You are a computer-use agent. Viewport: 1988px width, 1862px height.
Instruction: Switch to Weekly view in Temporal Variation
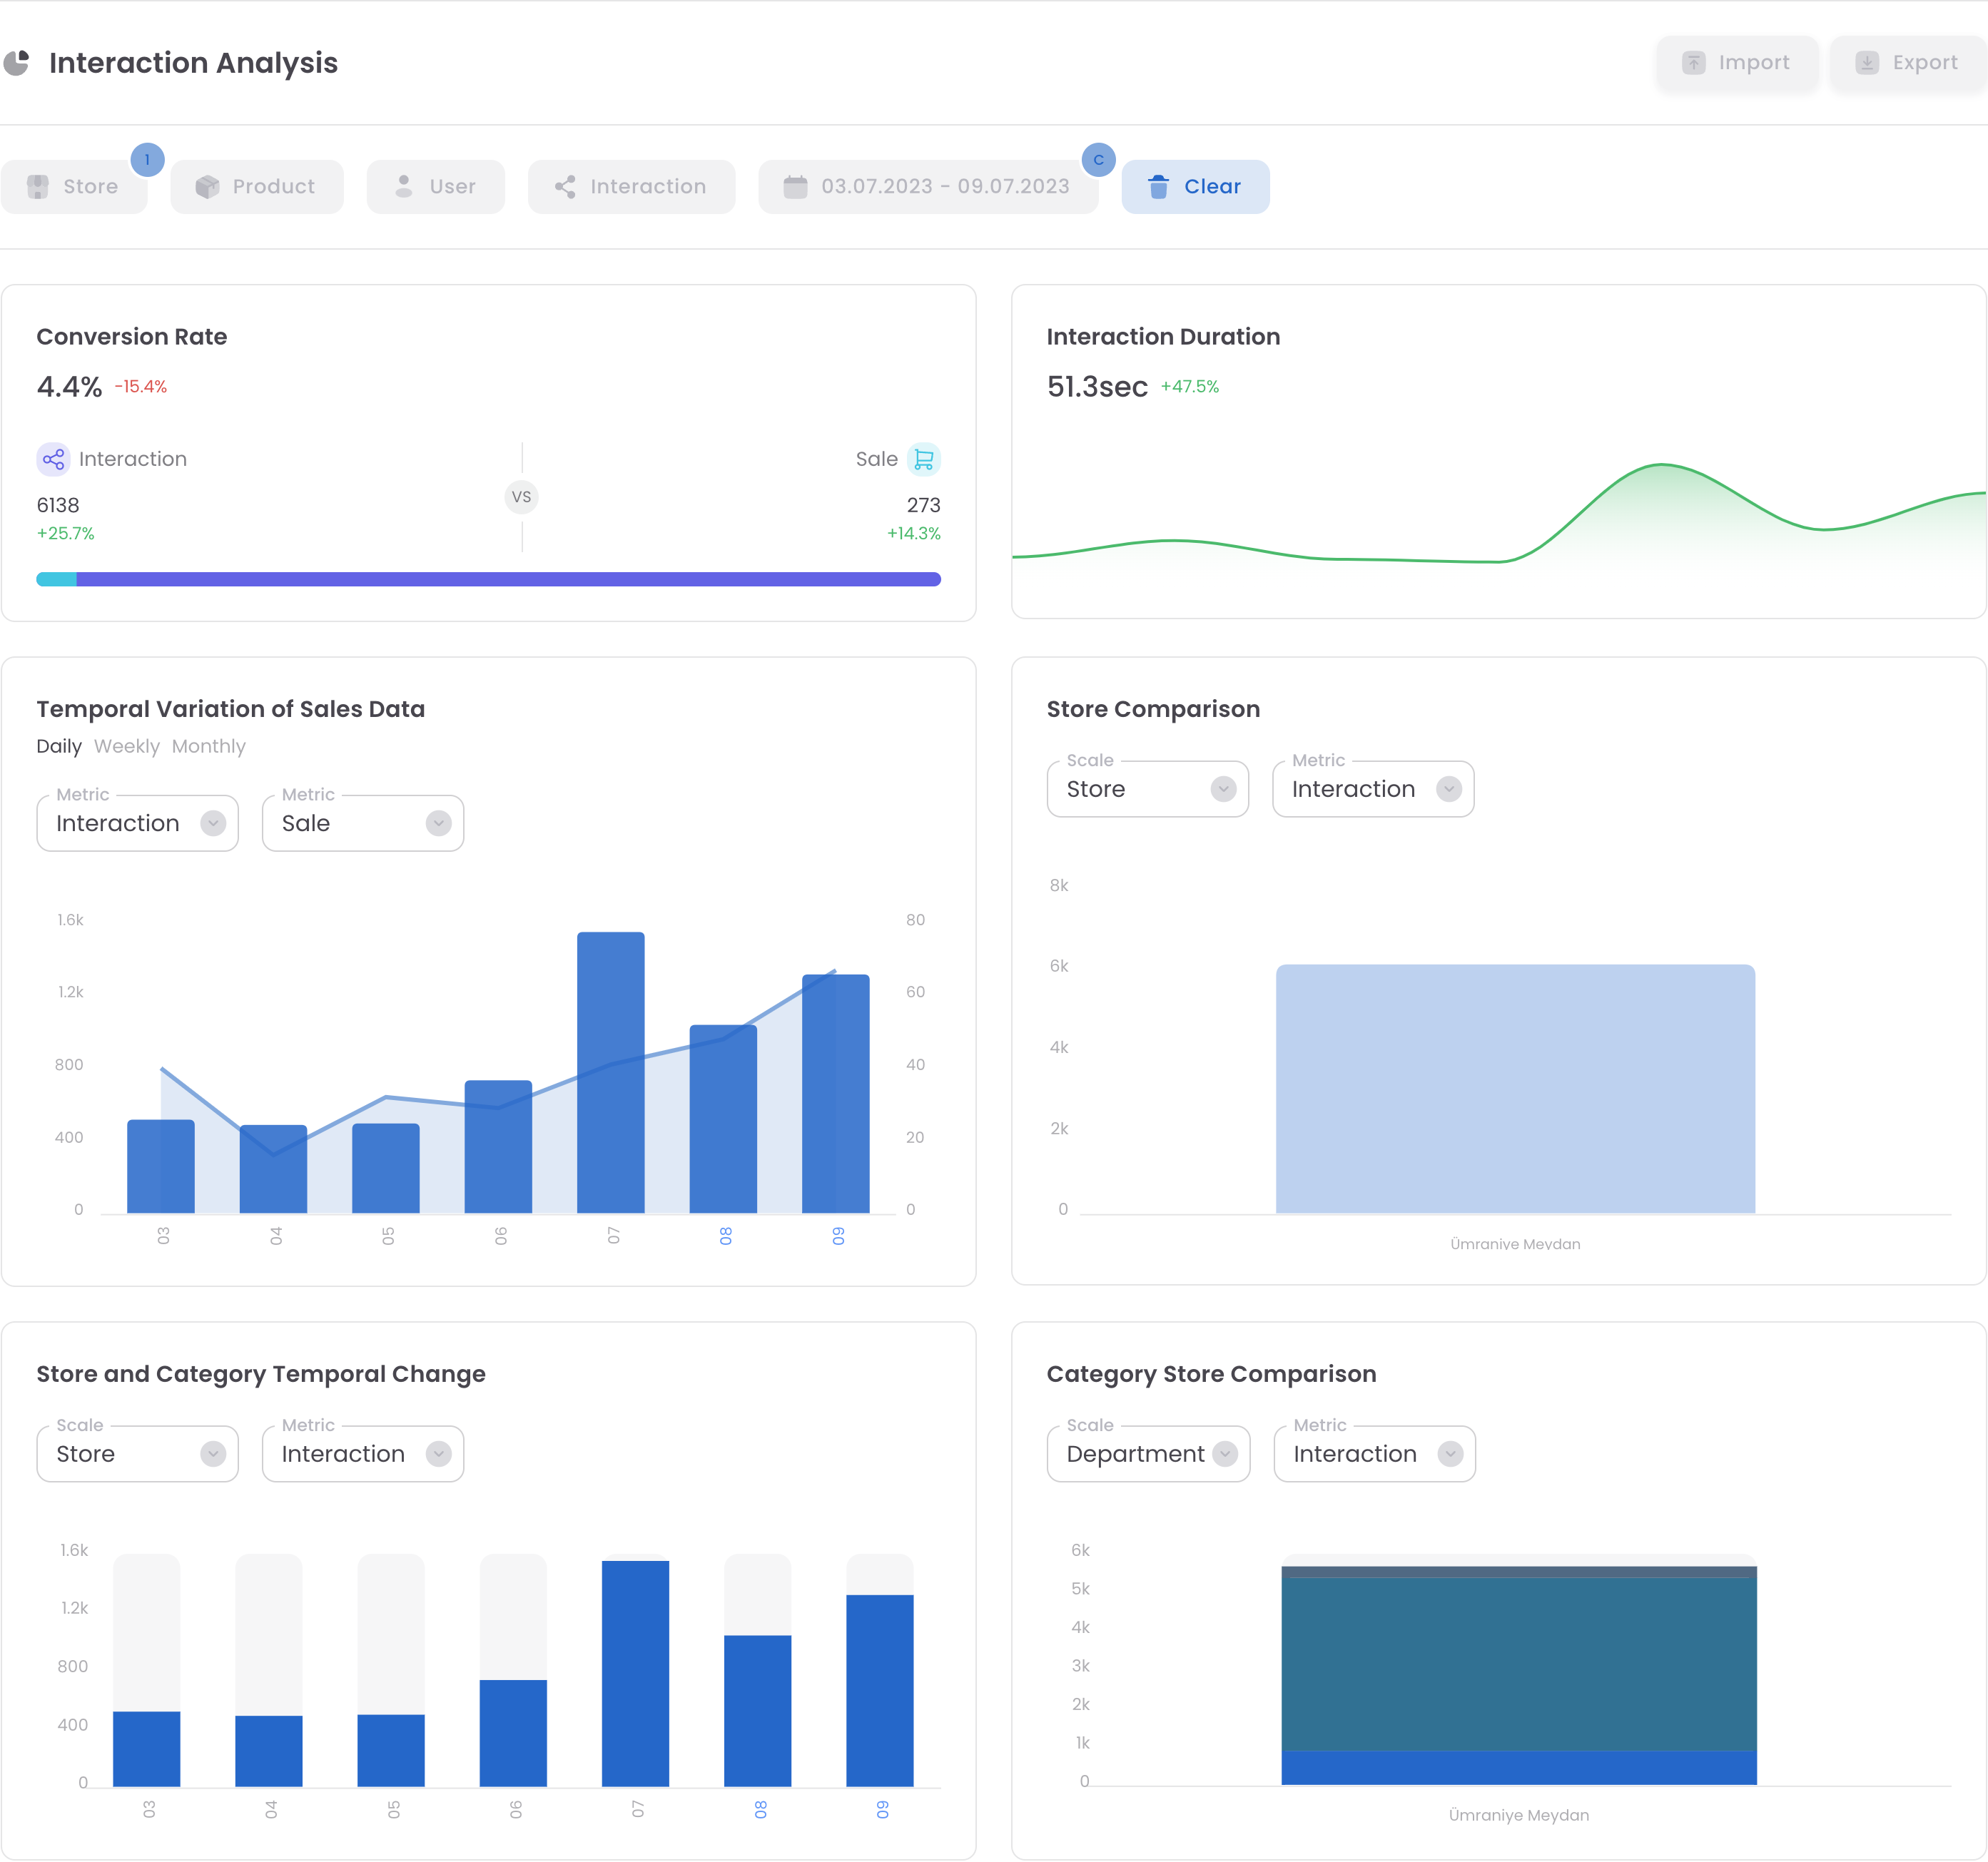click(126, 746)
